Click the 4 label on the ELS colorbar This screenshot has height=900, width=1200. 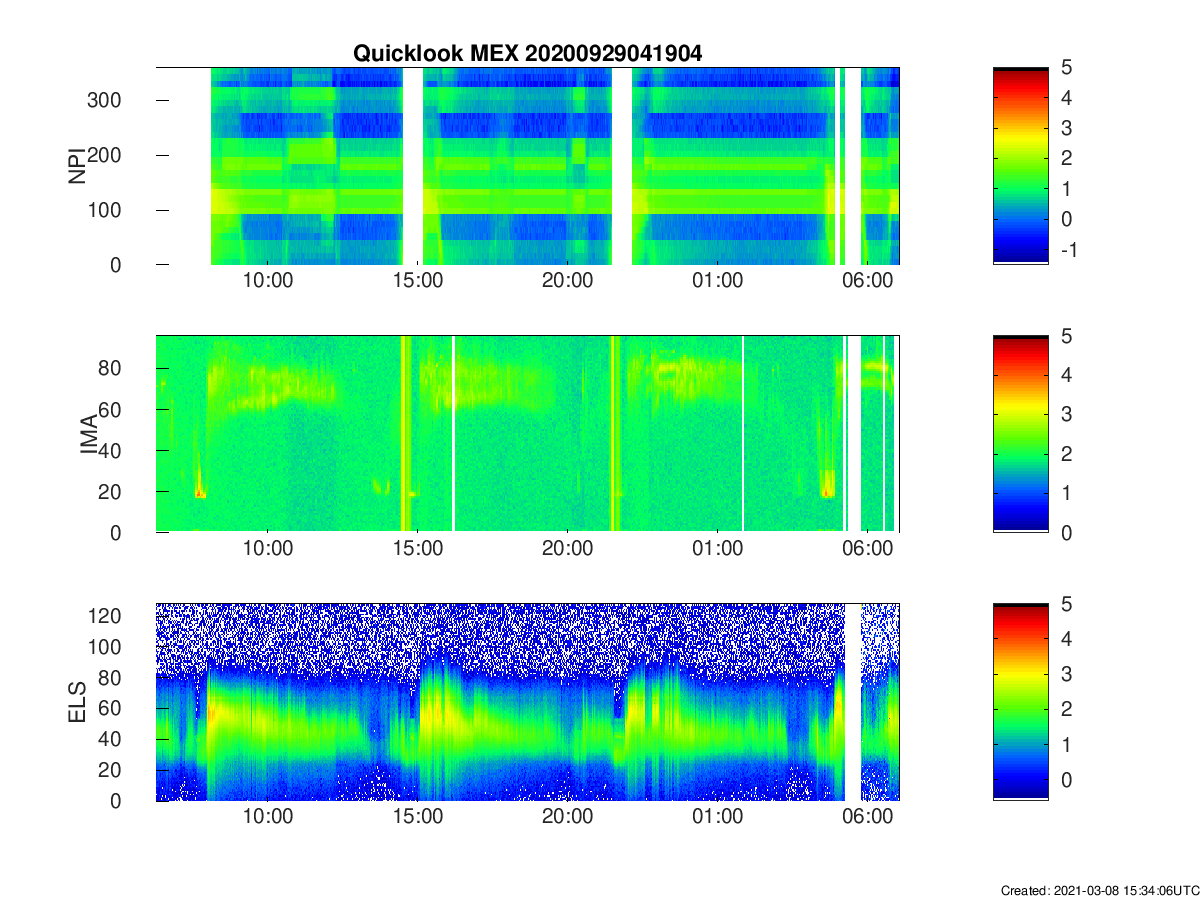point(1068,639)
